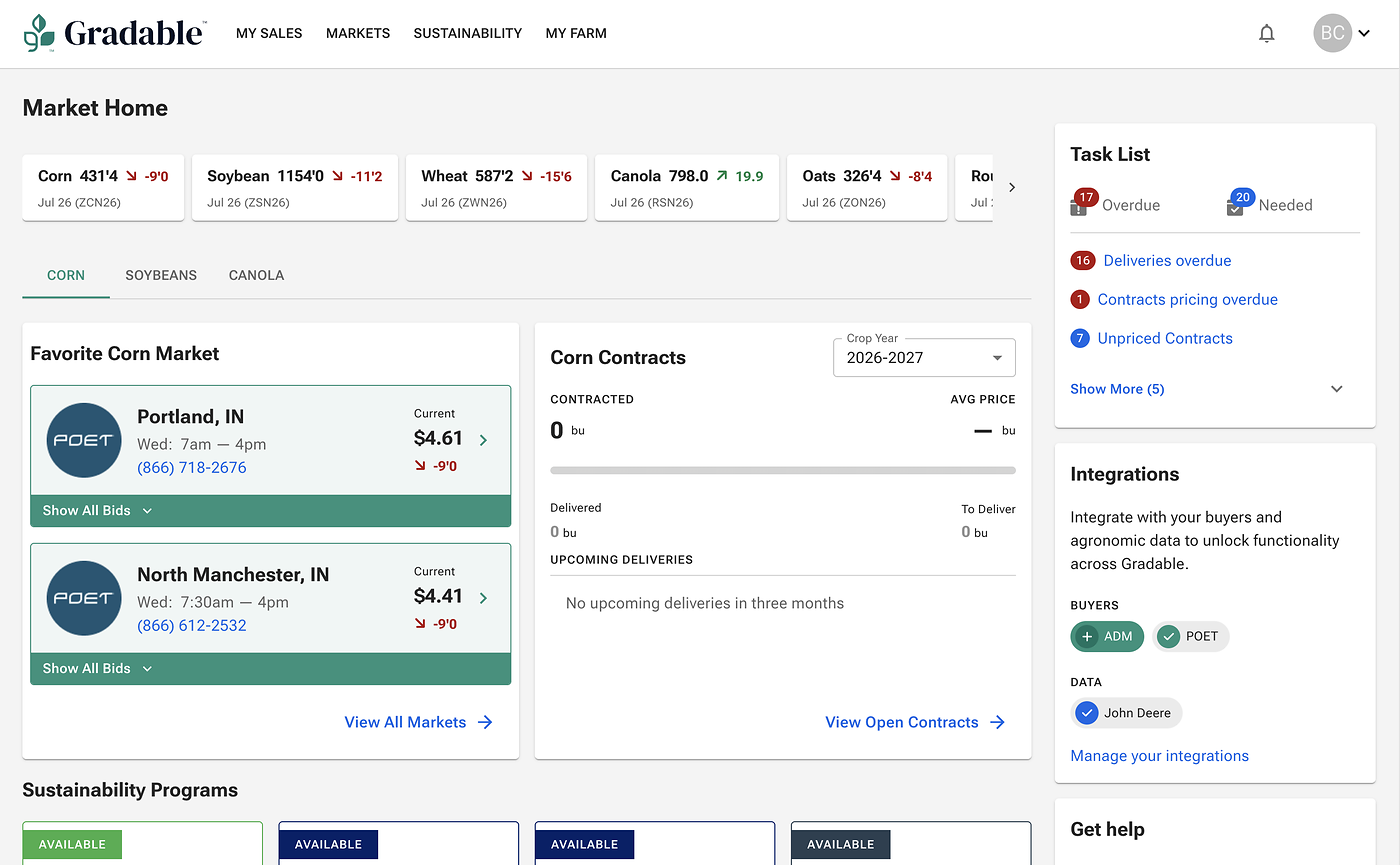Open the notifications bell
Screen dimensions: 1400x865
click(1267, 33)
